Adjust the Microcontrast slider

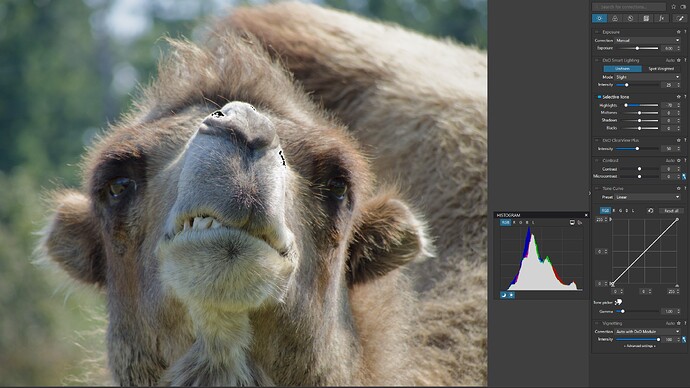coord(639,176)
